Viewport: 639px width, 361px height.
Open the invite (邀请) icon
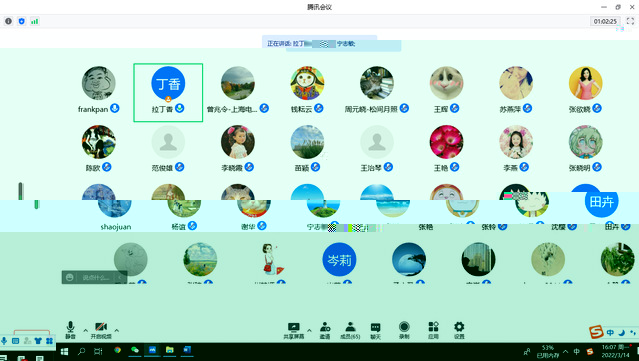tap(325, 330)
